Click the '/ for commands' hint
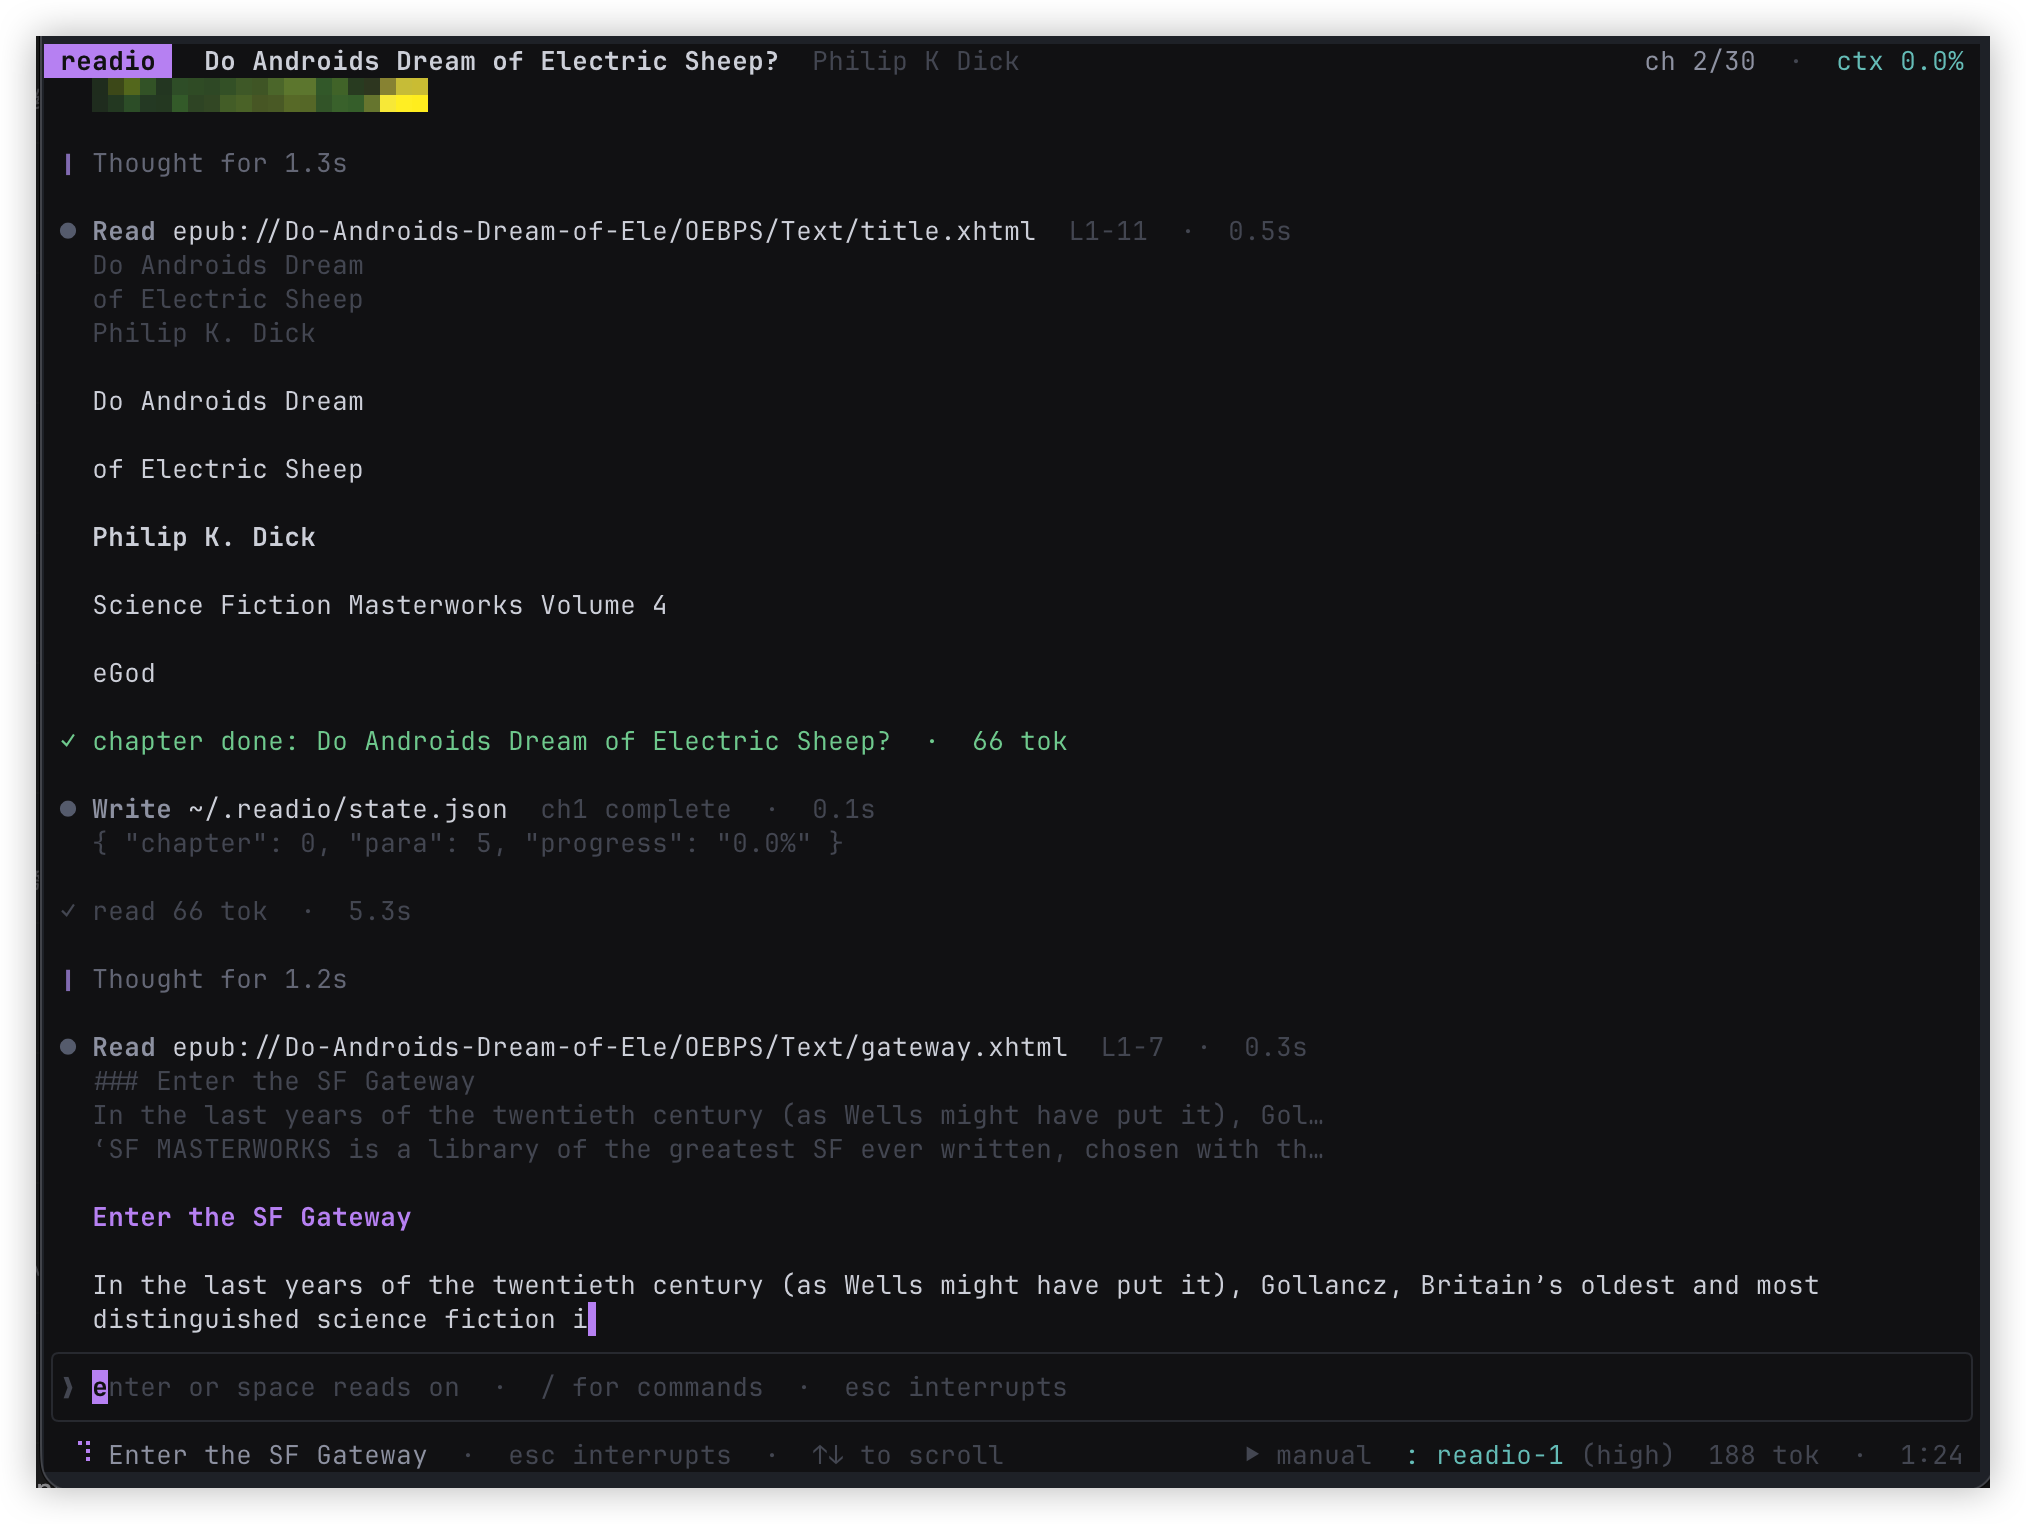The height and width of the screenshot is (1524, 2026). (651, 1387)
